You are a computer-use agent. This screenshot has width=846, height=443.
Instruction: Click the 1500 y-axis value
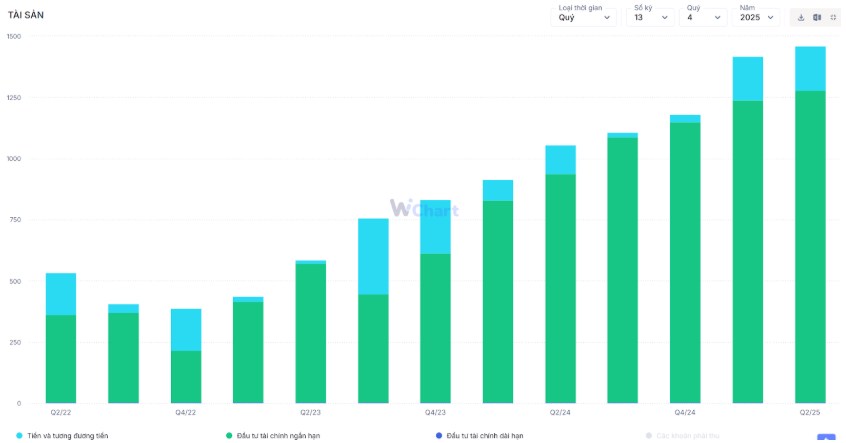[14, 37]
